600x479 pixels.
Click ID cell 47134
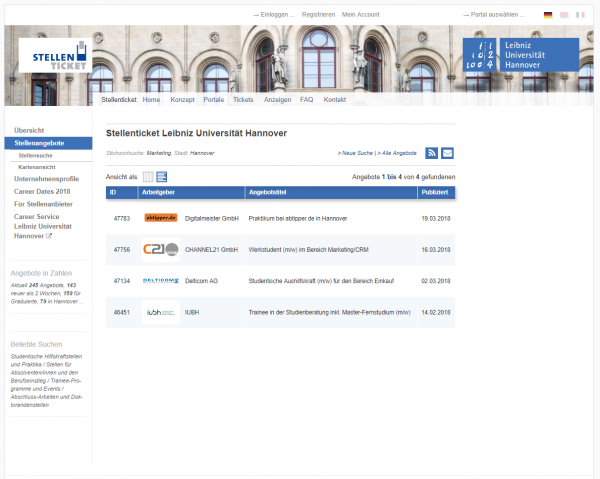pos(122,281)
